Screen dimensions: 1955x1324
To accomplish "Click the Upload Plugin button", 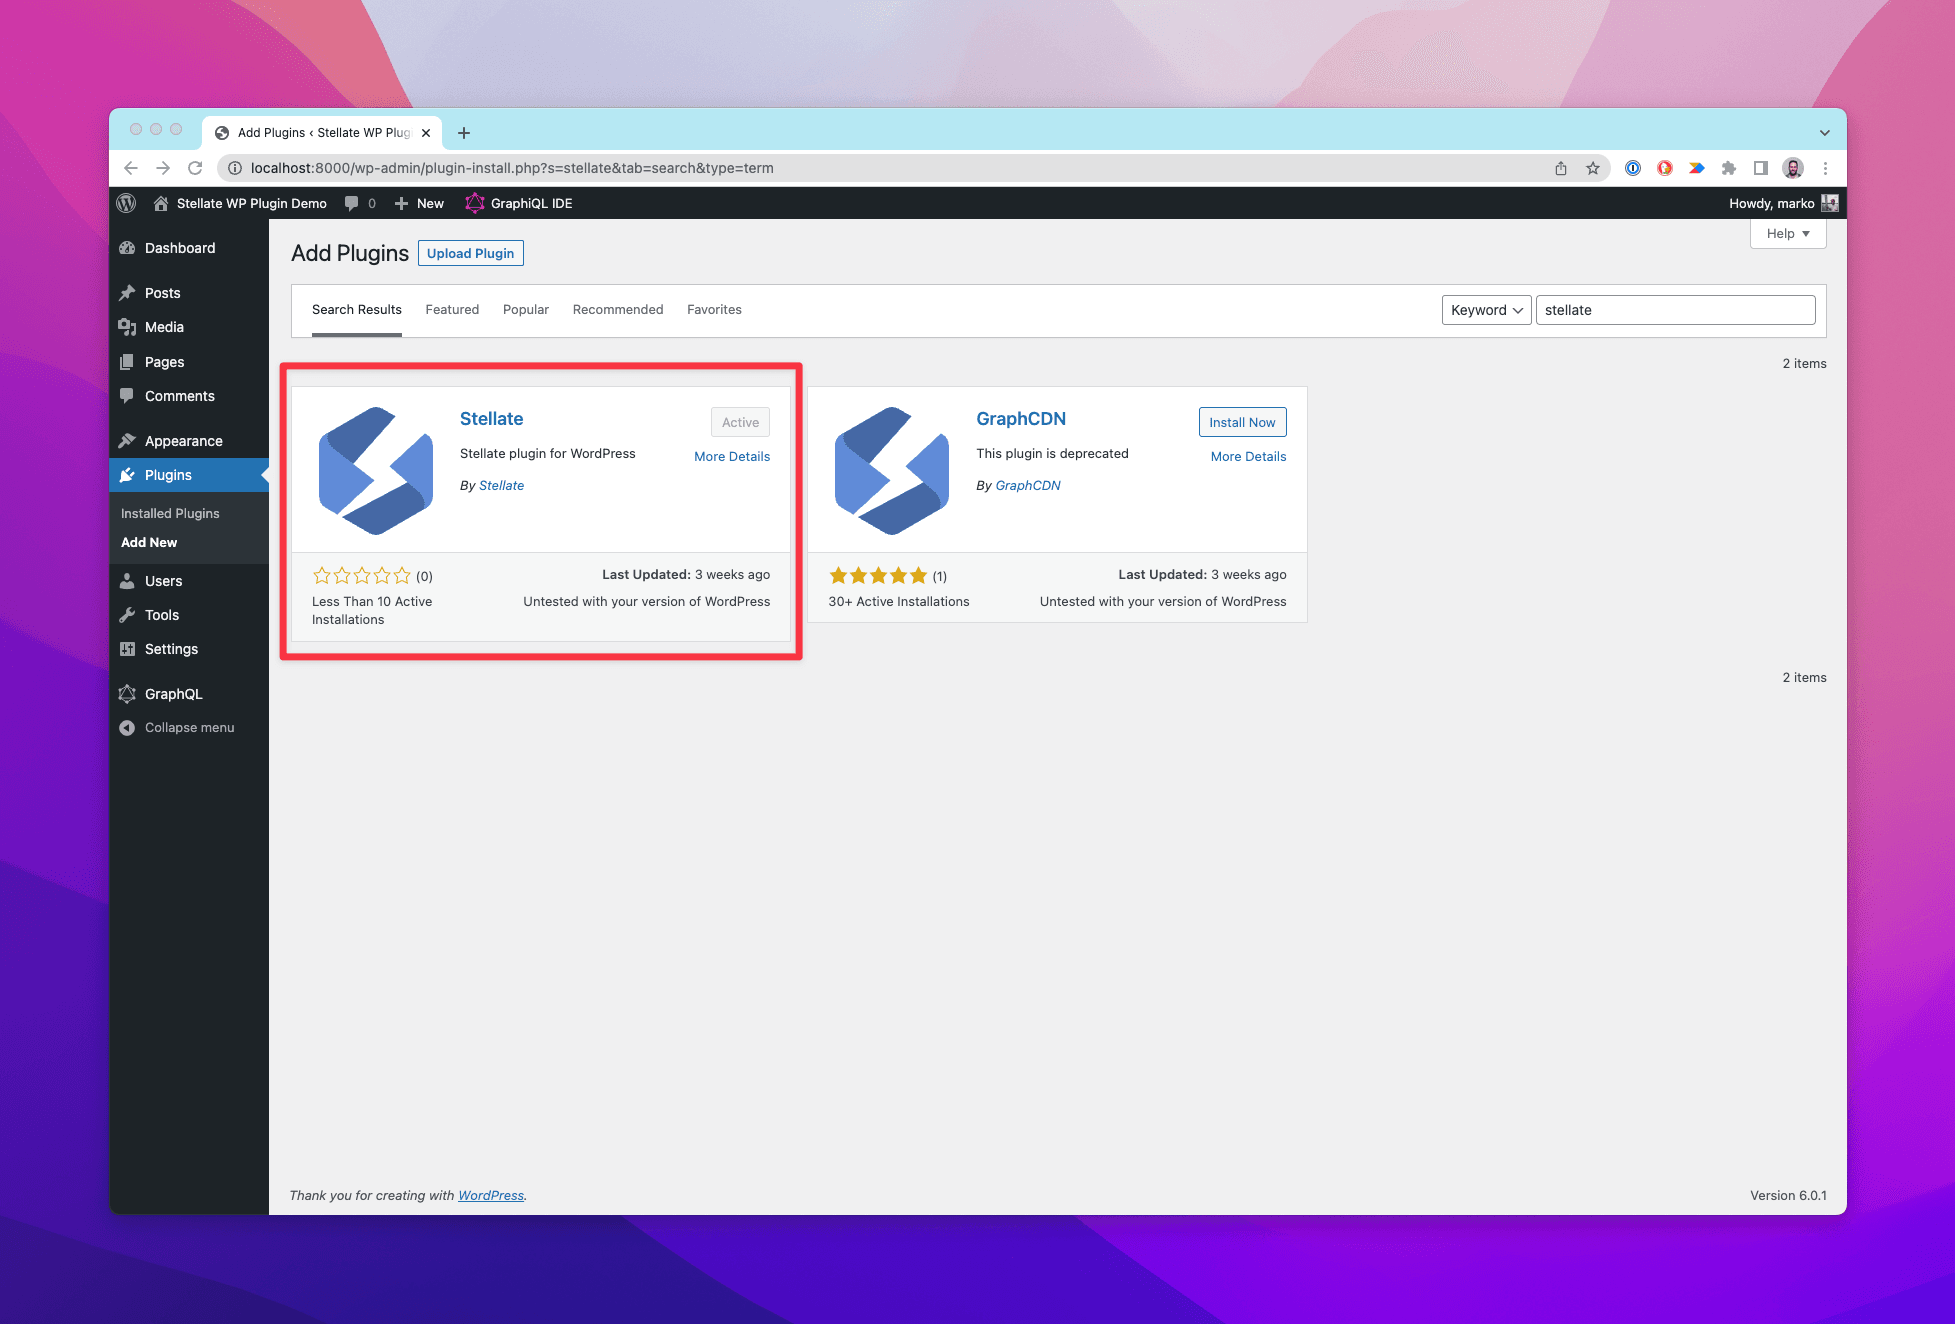I will pyautogui.click(x=471, y=253).
